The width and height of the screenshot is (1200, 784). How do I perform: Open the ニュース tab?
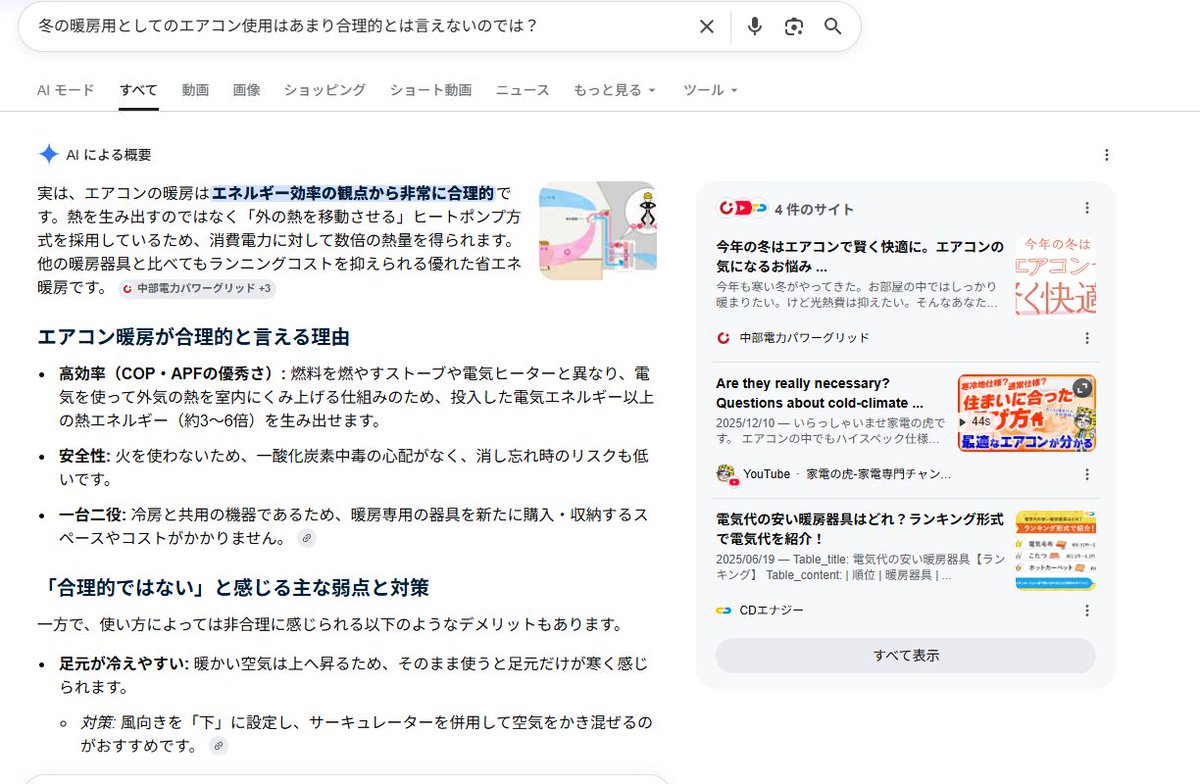523,90
